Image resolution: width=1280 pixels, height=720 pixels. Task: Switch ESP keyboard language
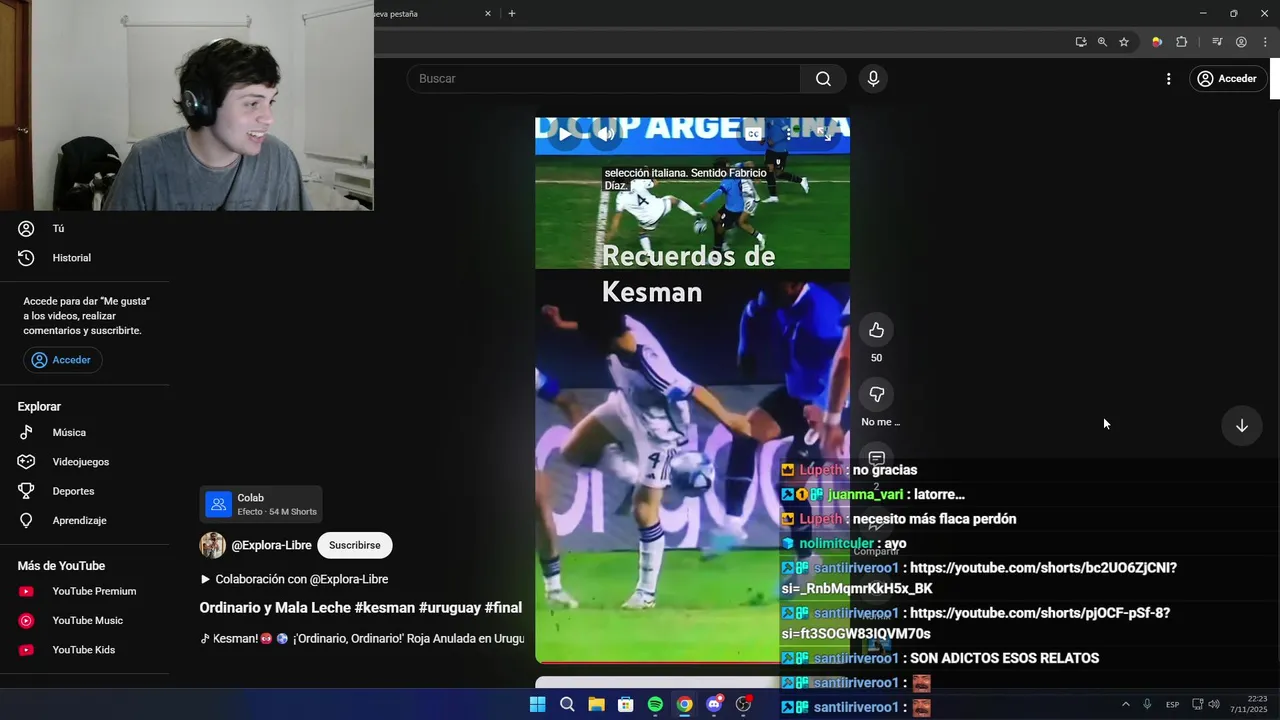pos(1172,705)
